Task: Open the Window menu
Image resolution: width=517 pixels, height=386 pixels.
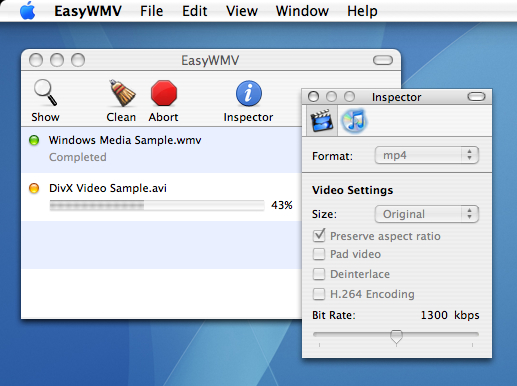Action: (x=302, y=11)
